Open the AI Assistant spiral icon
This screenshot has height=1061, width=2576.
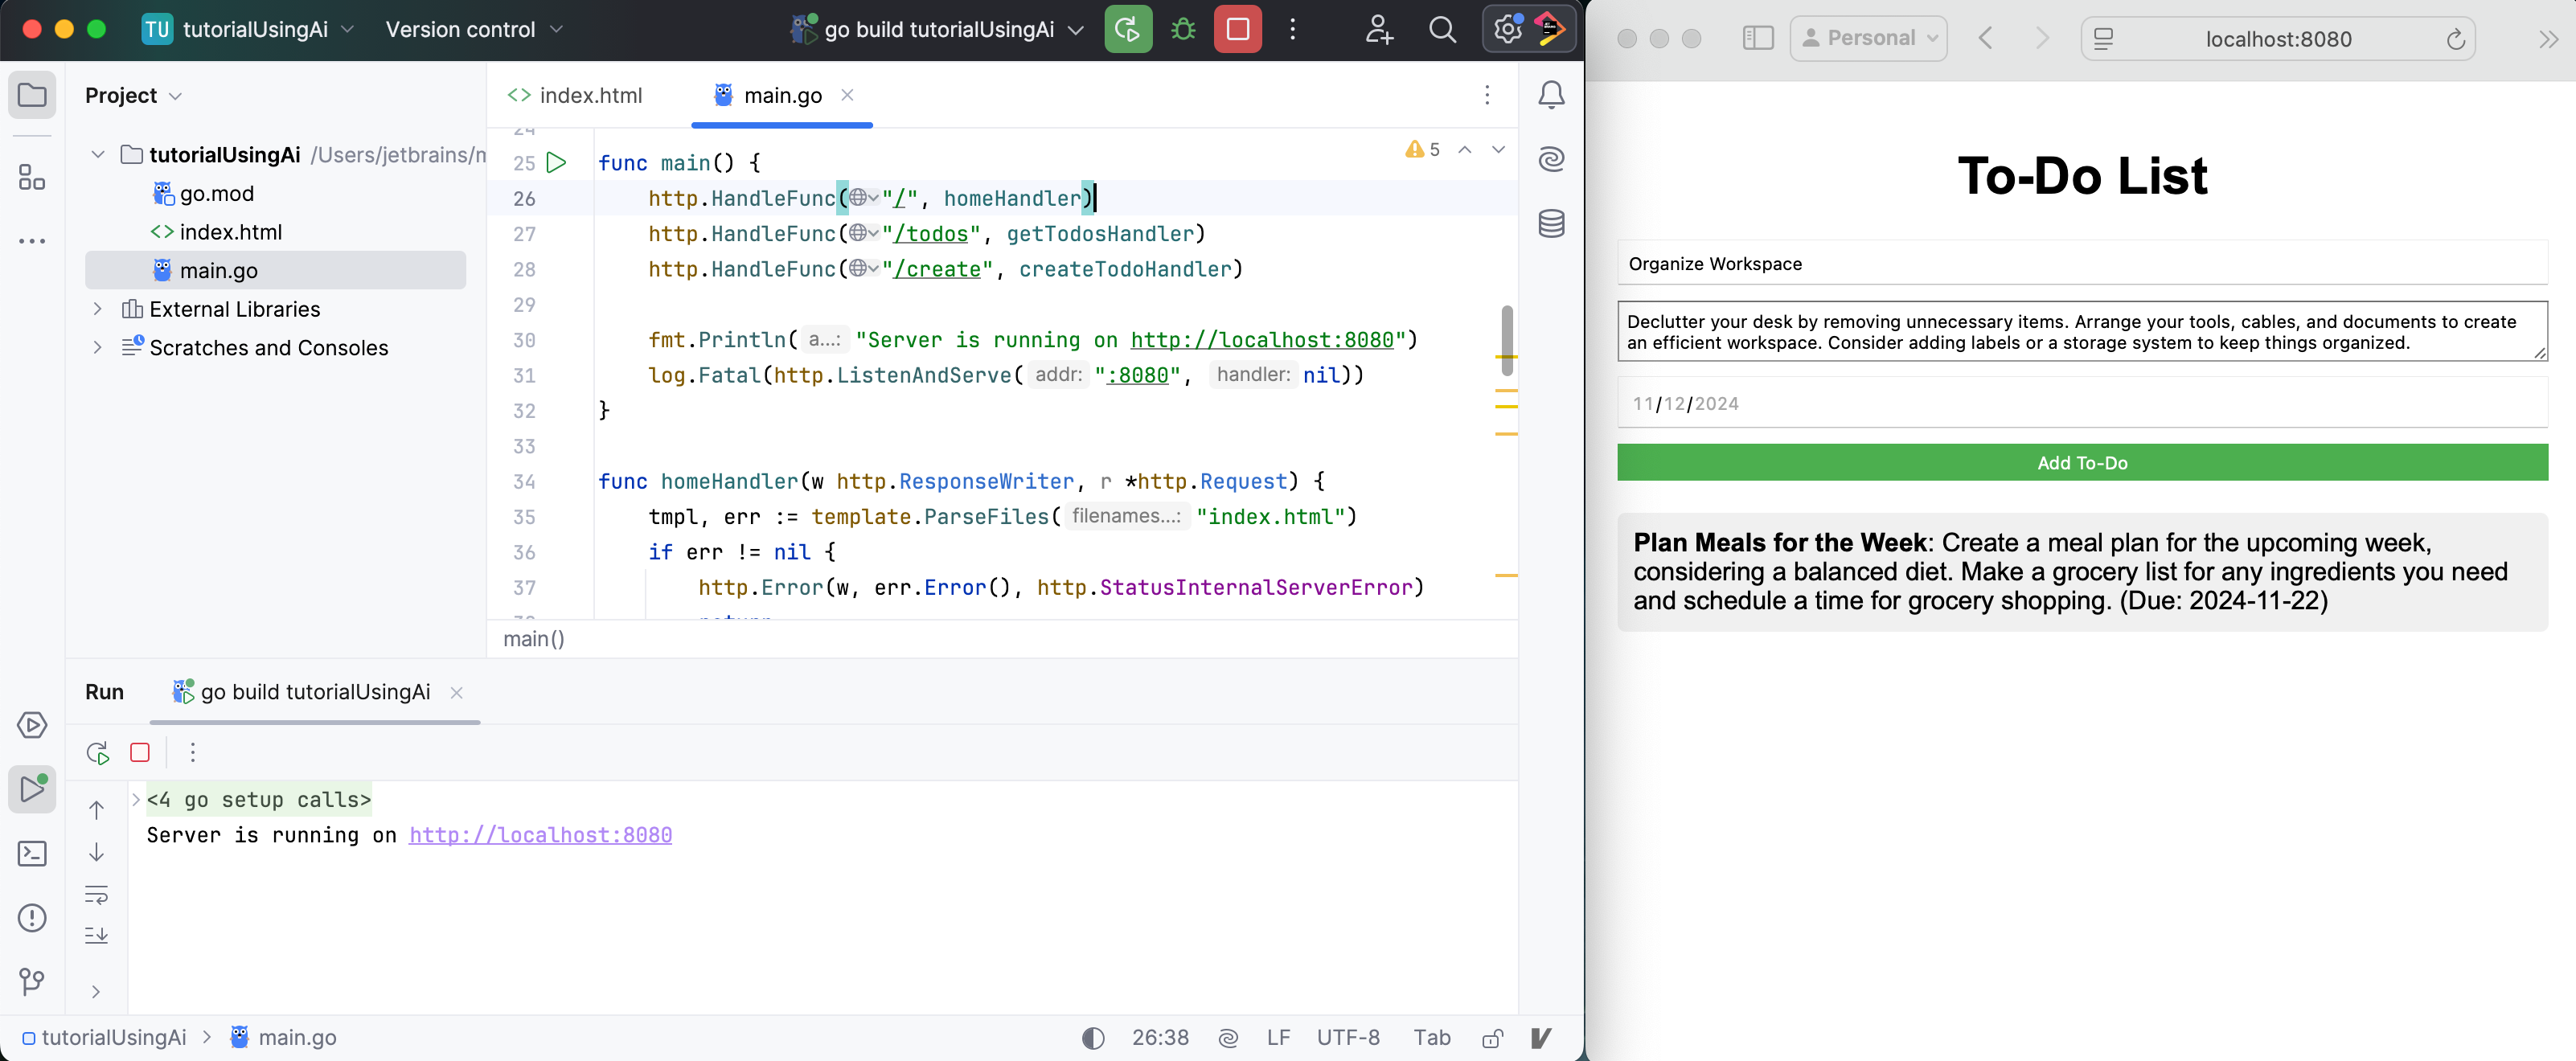coord(1551,159)
